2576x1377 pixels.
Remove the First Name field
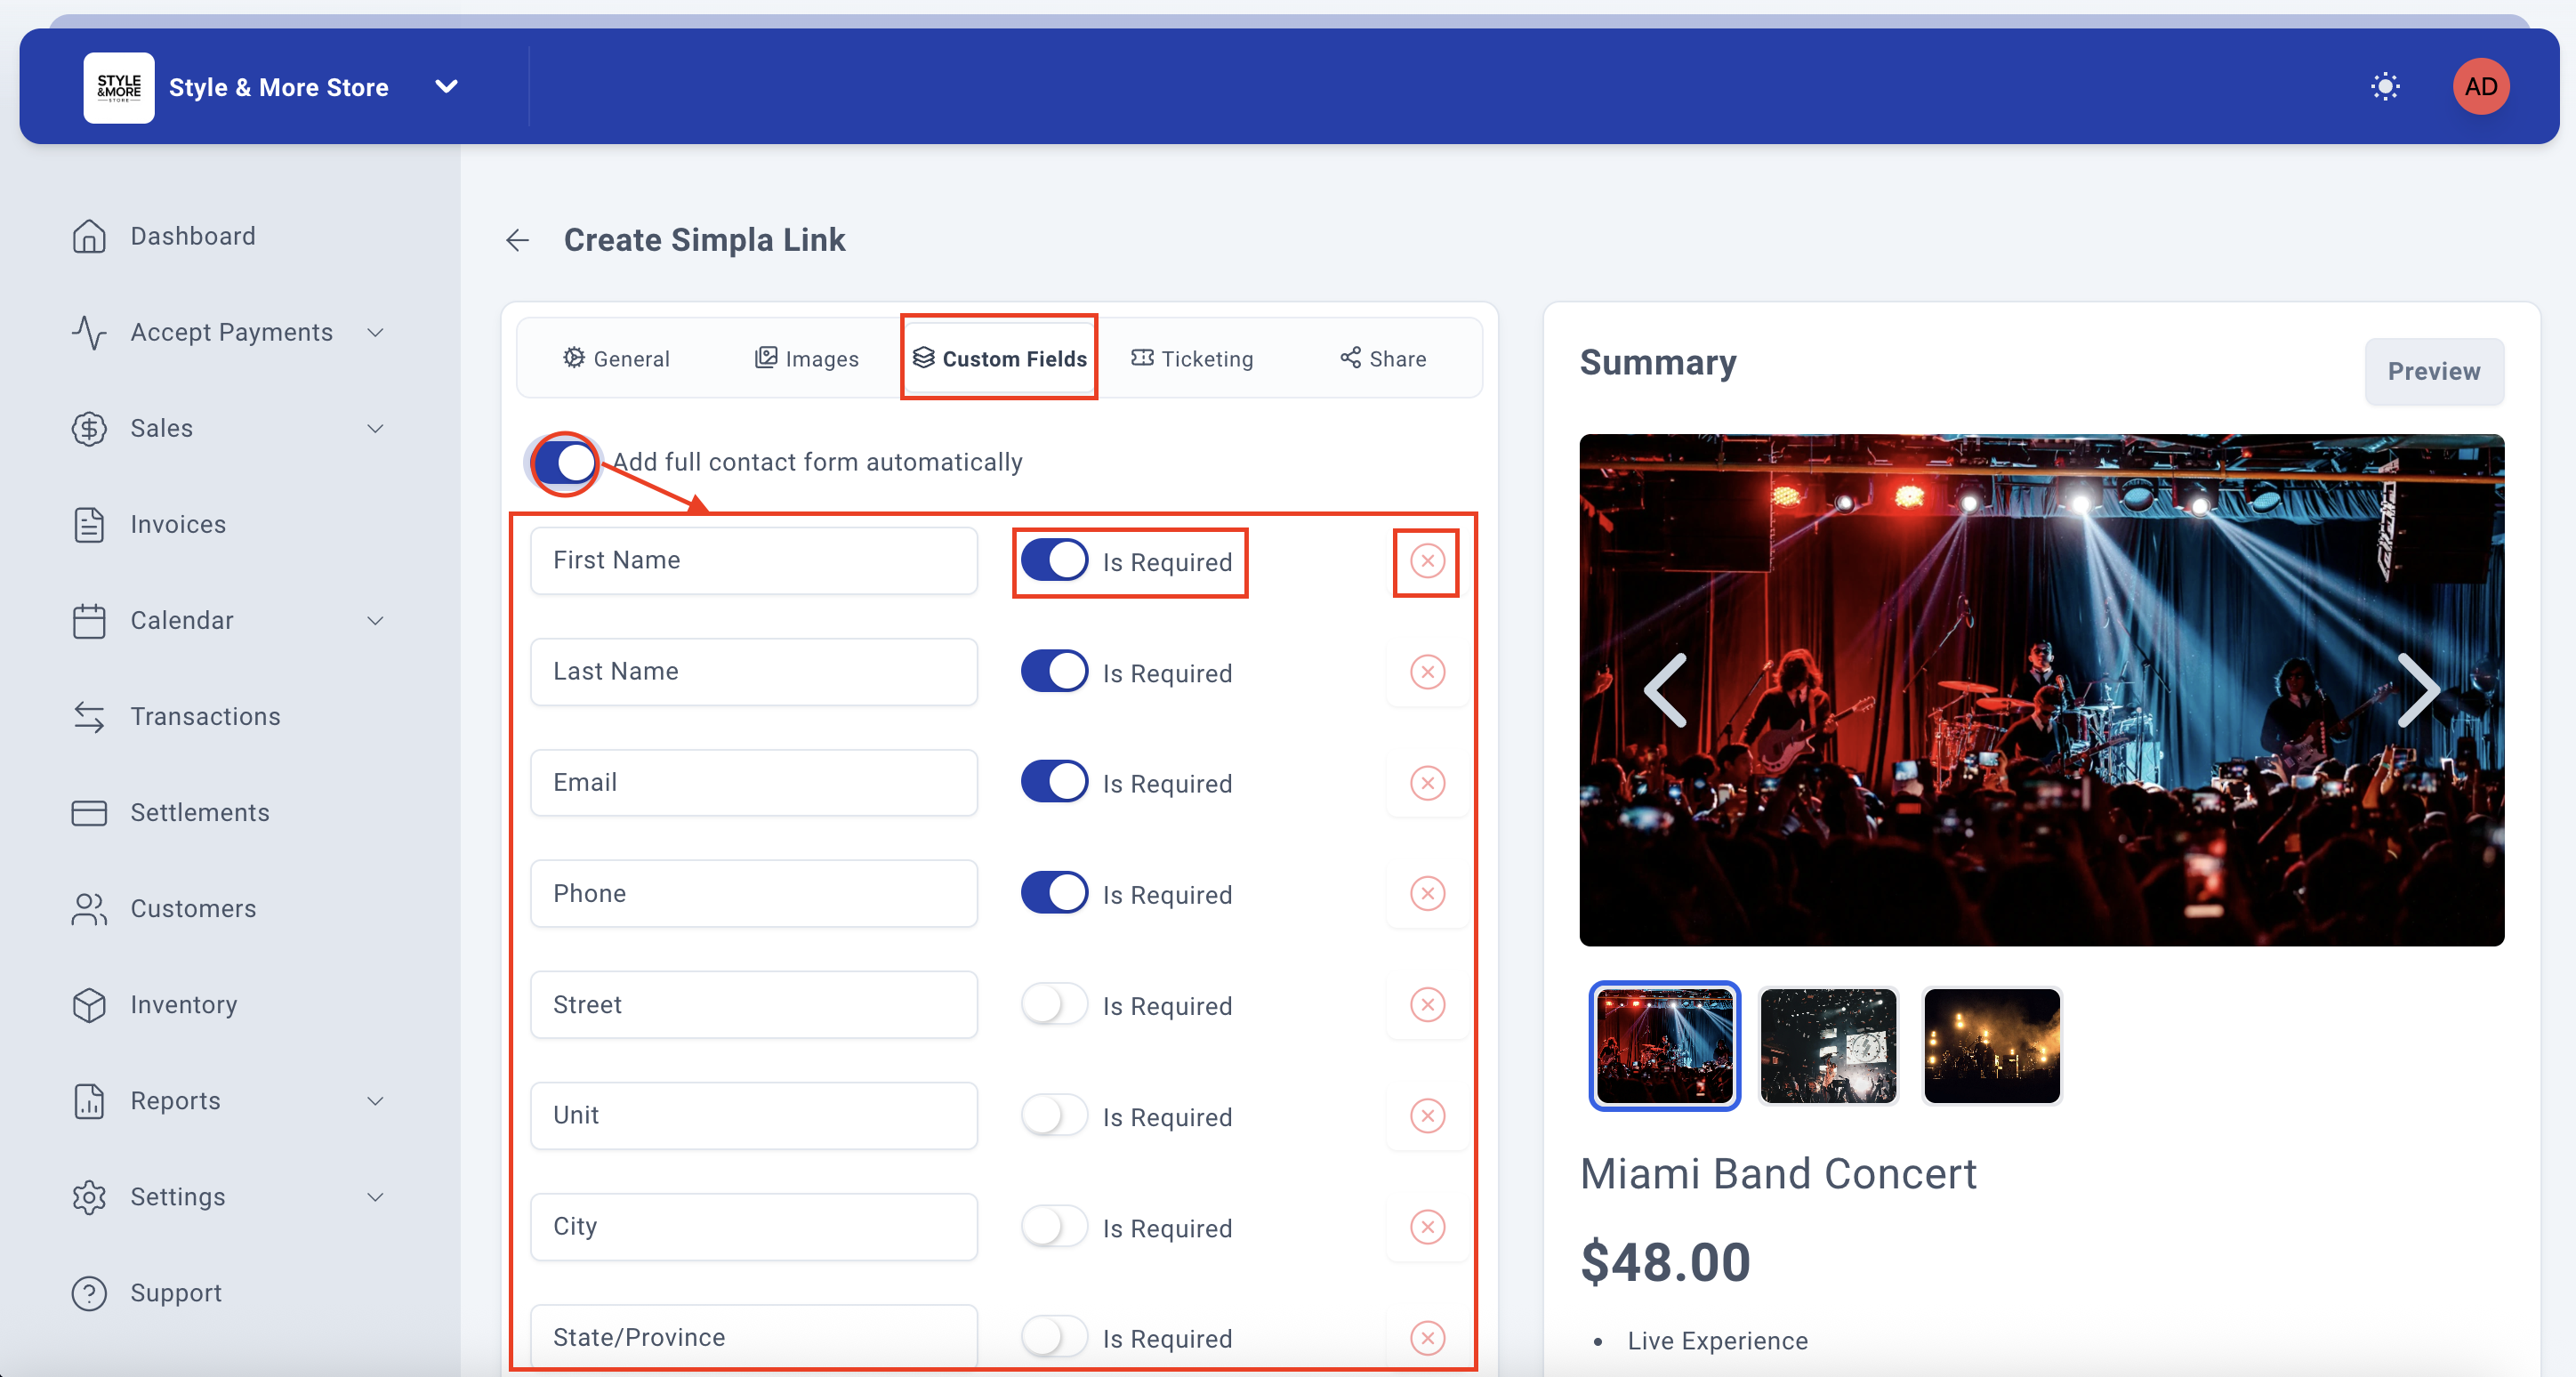(1427, 561)
